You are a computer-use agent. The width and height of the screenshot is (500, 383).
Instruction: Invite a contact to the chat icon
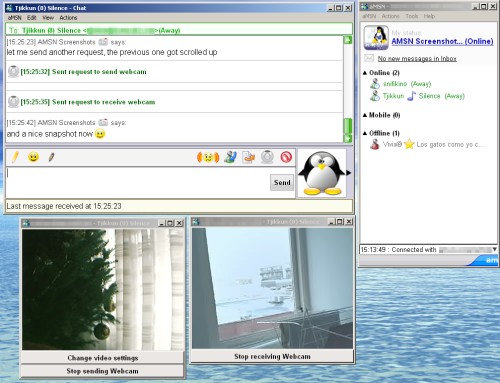tap(230, 157)
